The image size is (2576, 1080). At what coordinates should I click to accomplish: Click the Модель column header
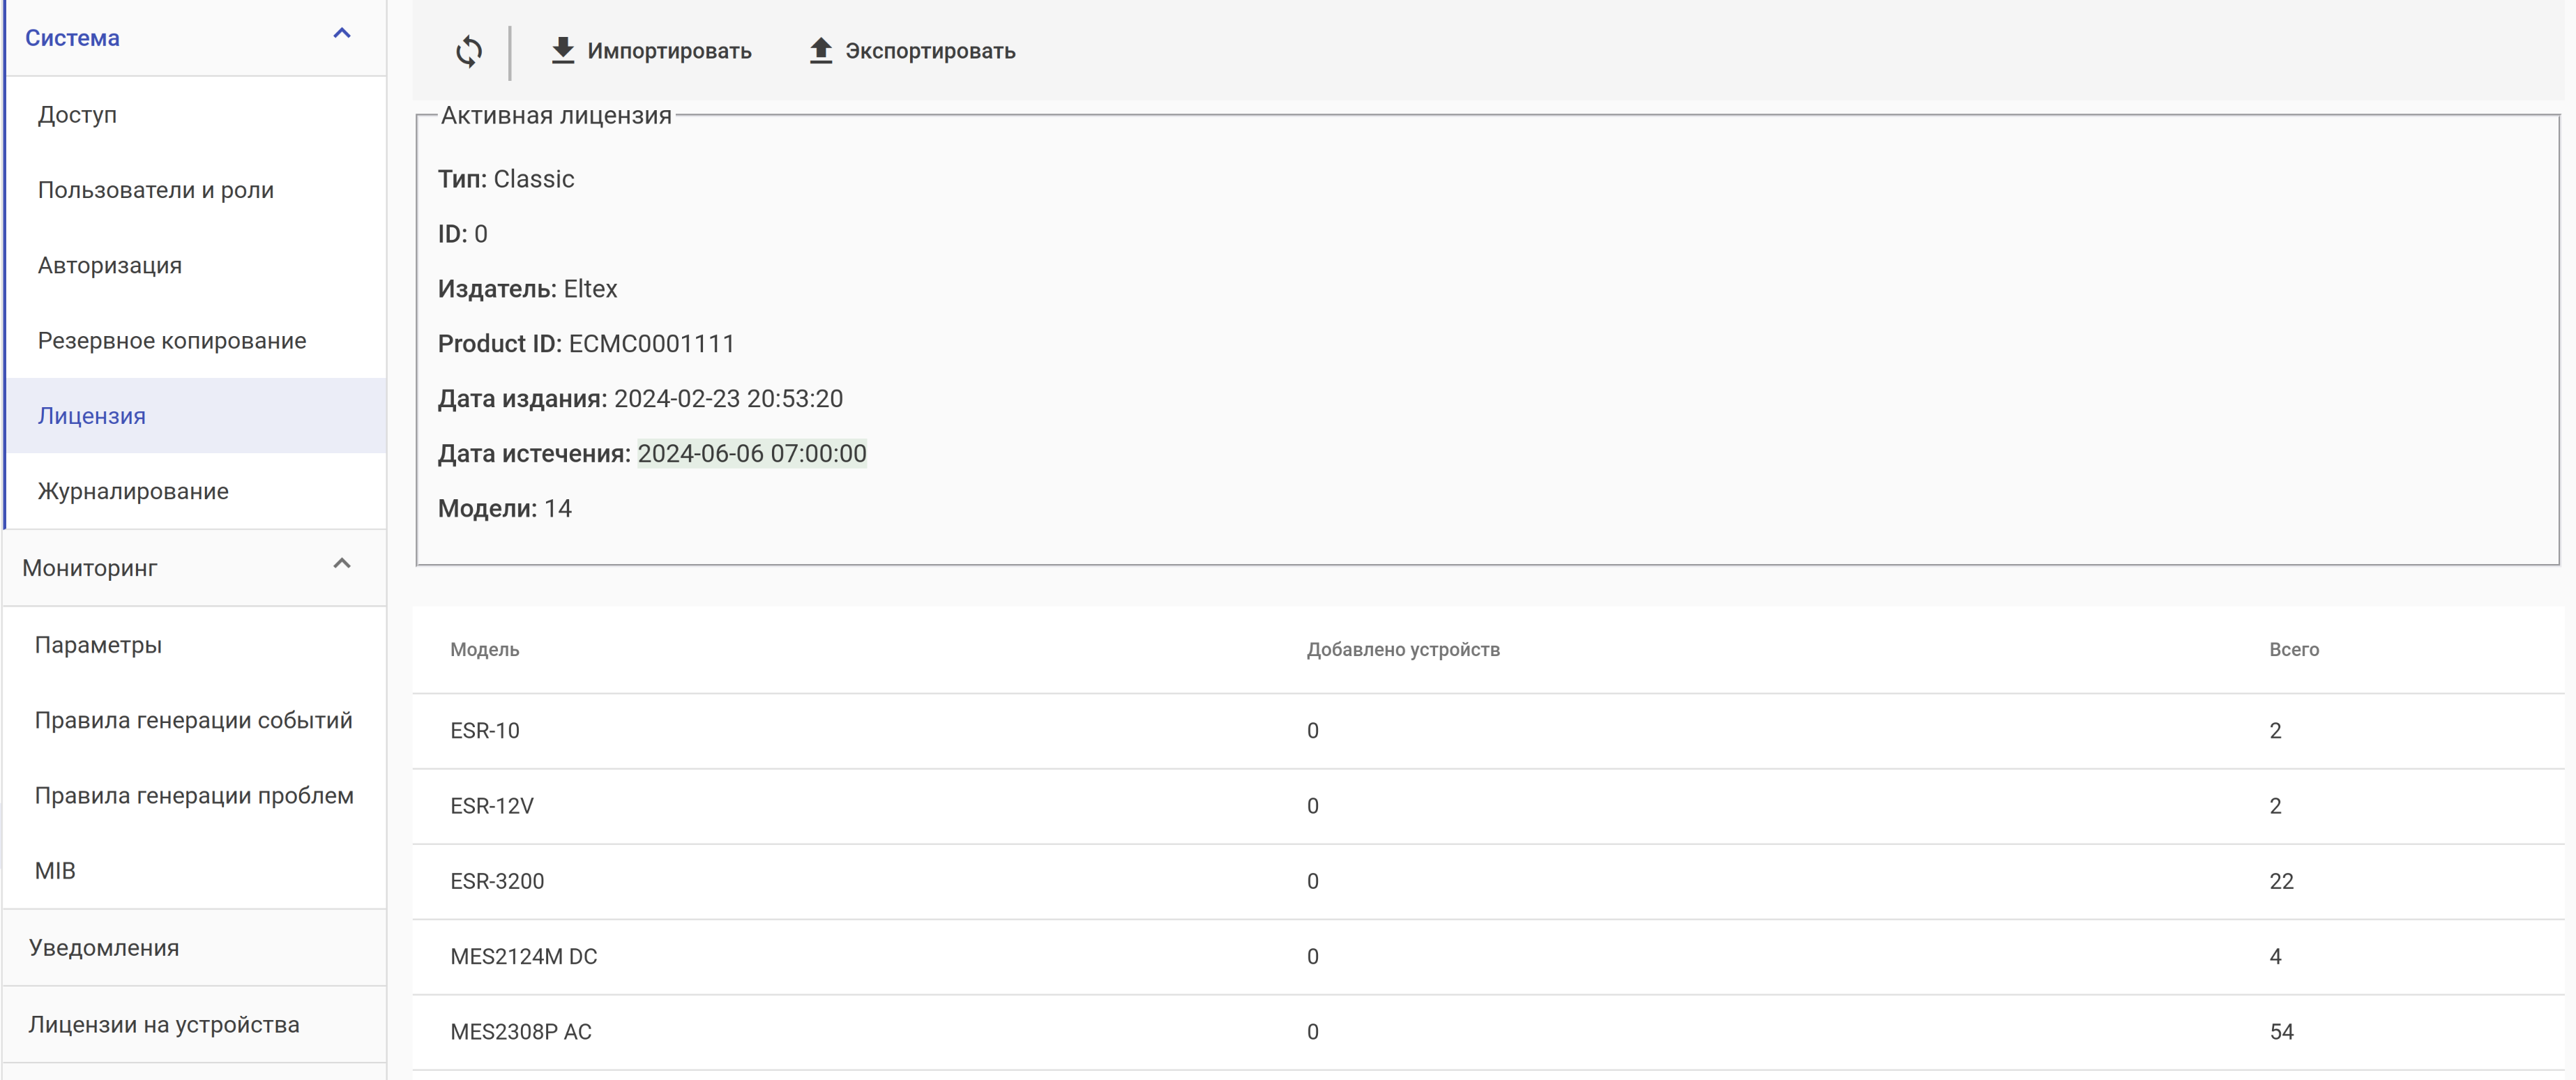pos(484,650)
